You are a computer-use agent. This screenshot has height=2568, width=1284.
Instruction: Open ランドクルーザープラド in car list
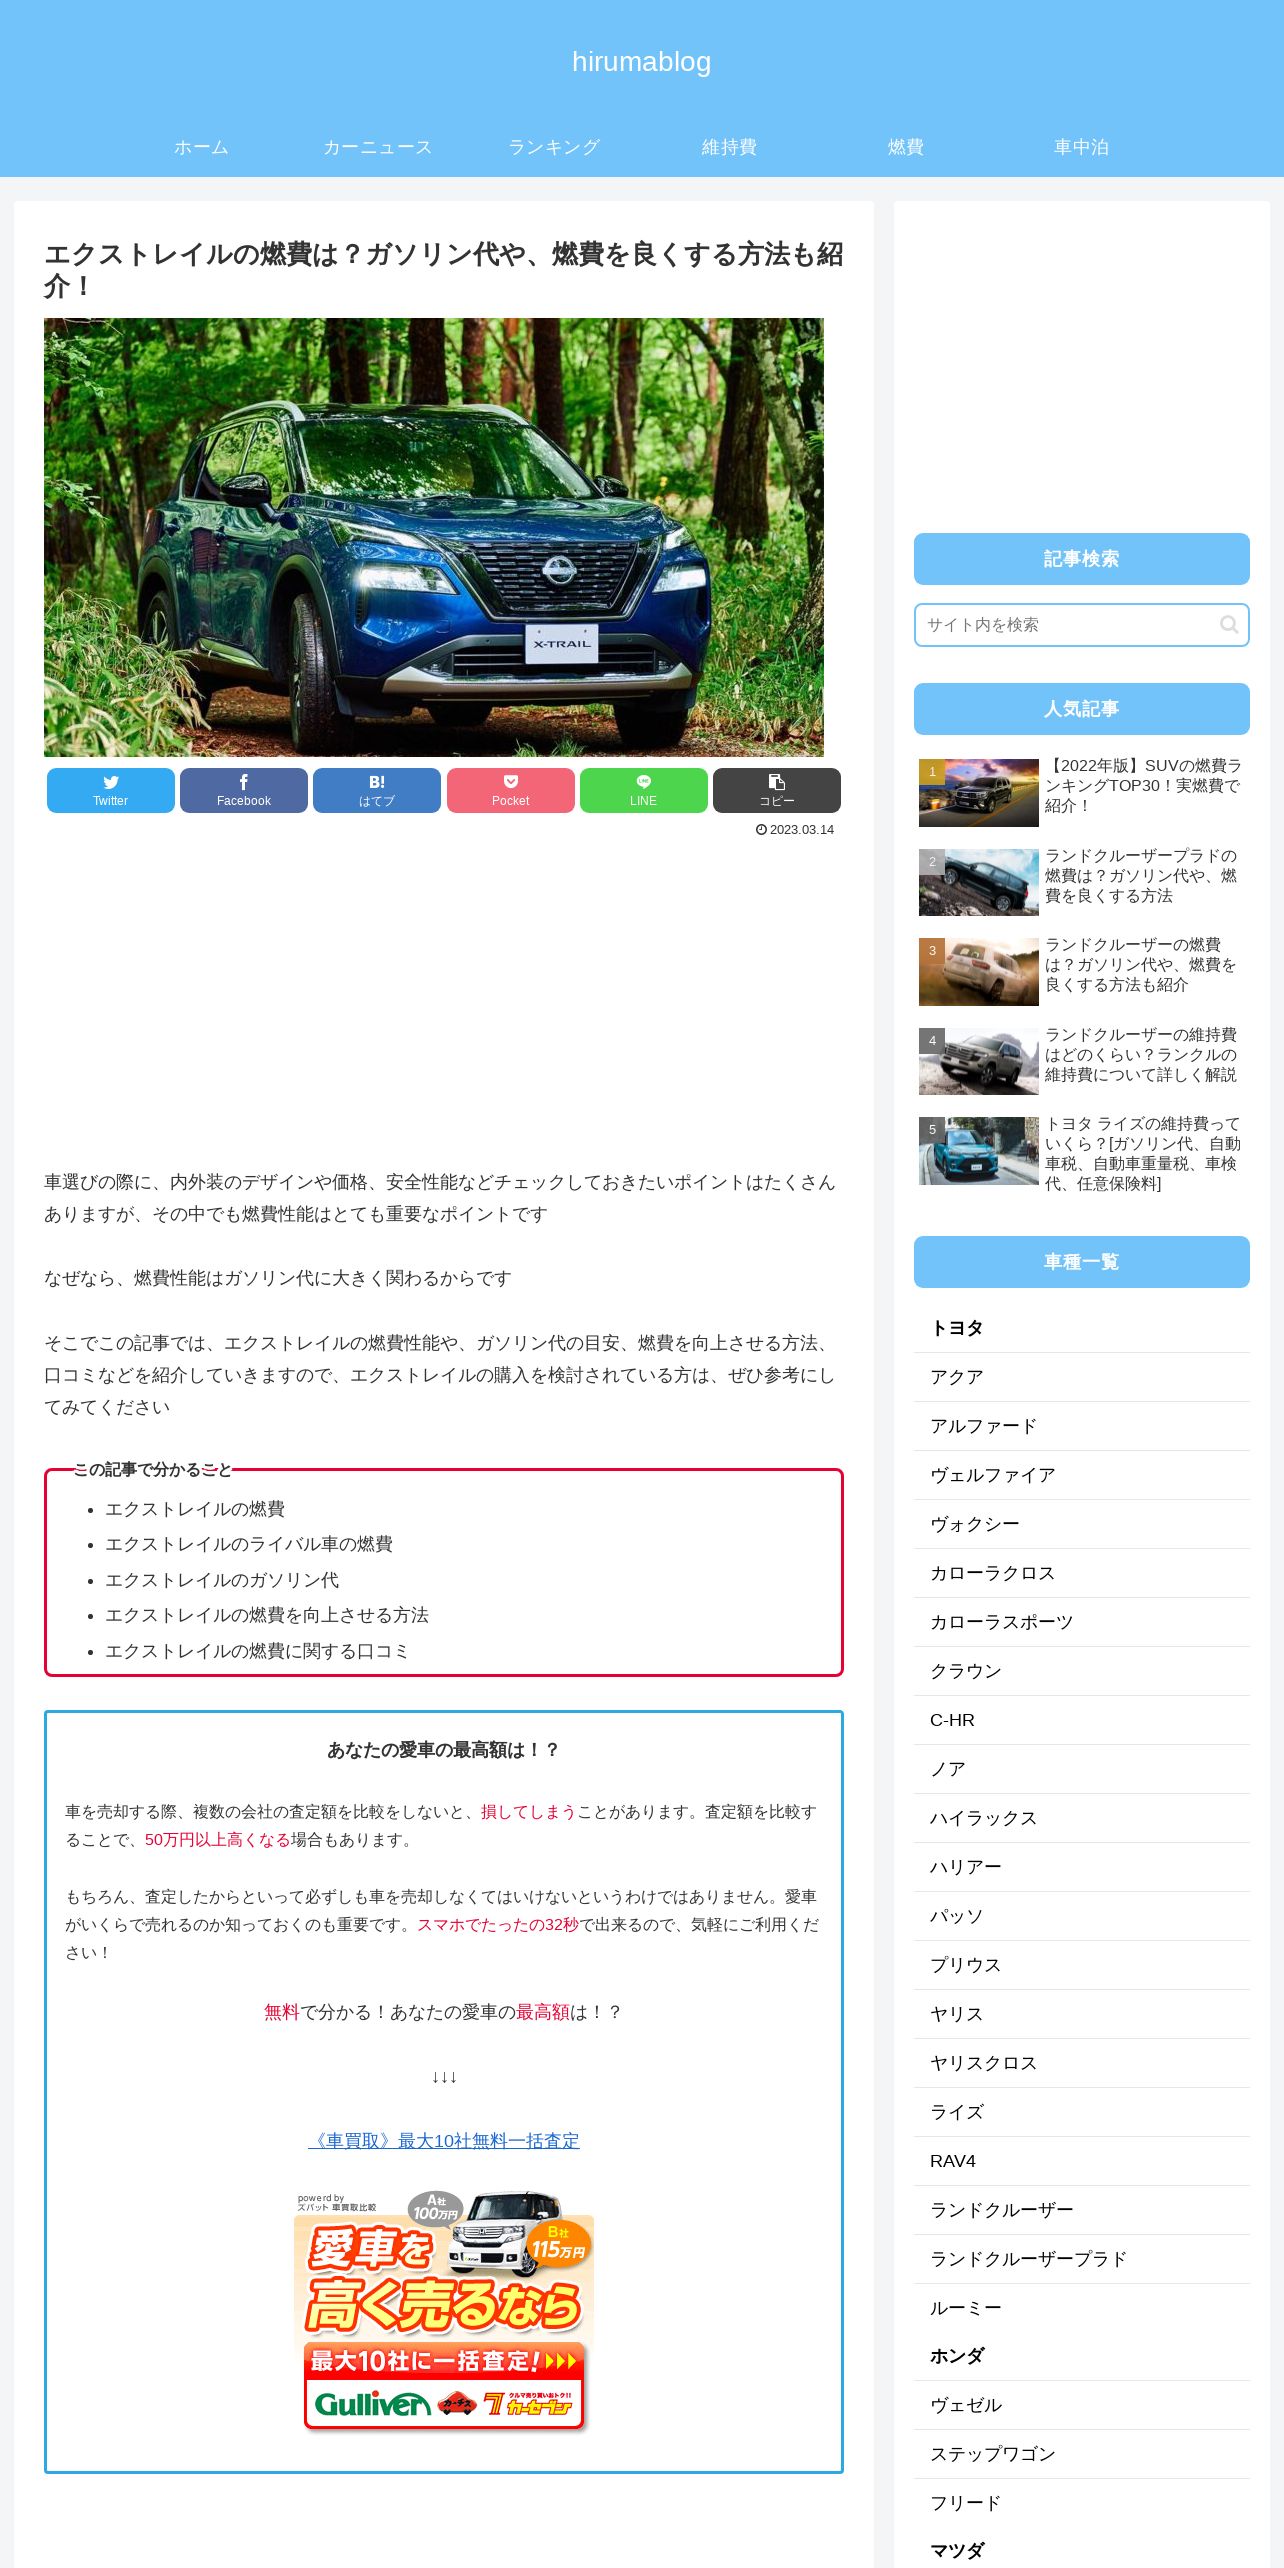(x=1081, y=2259)
